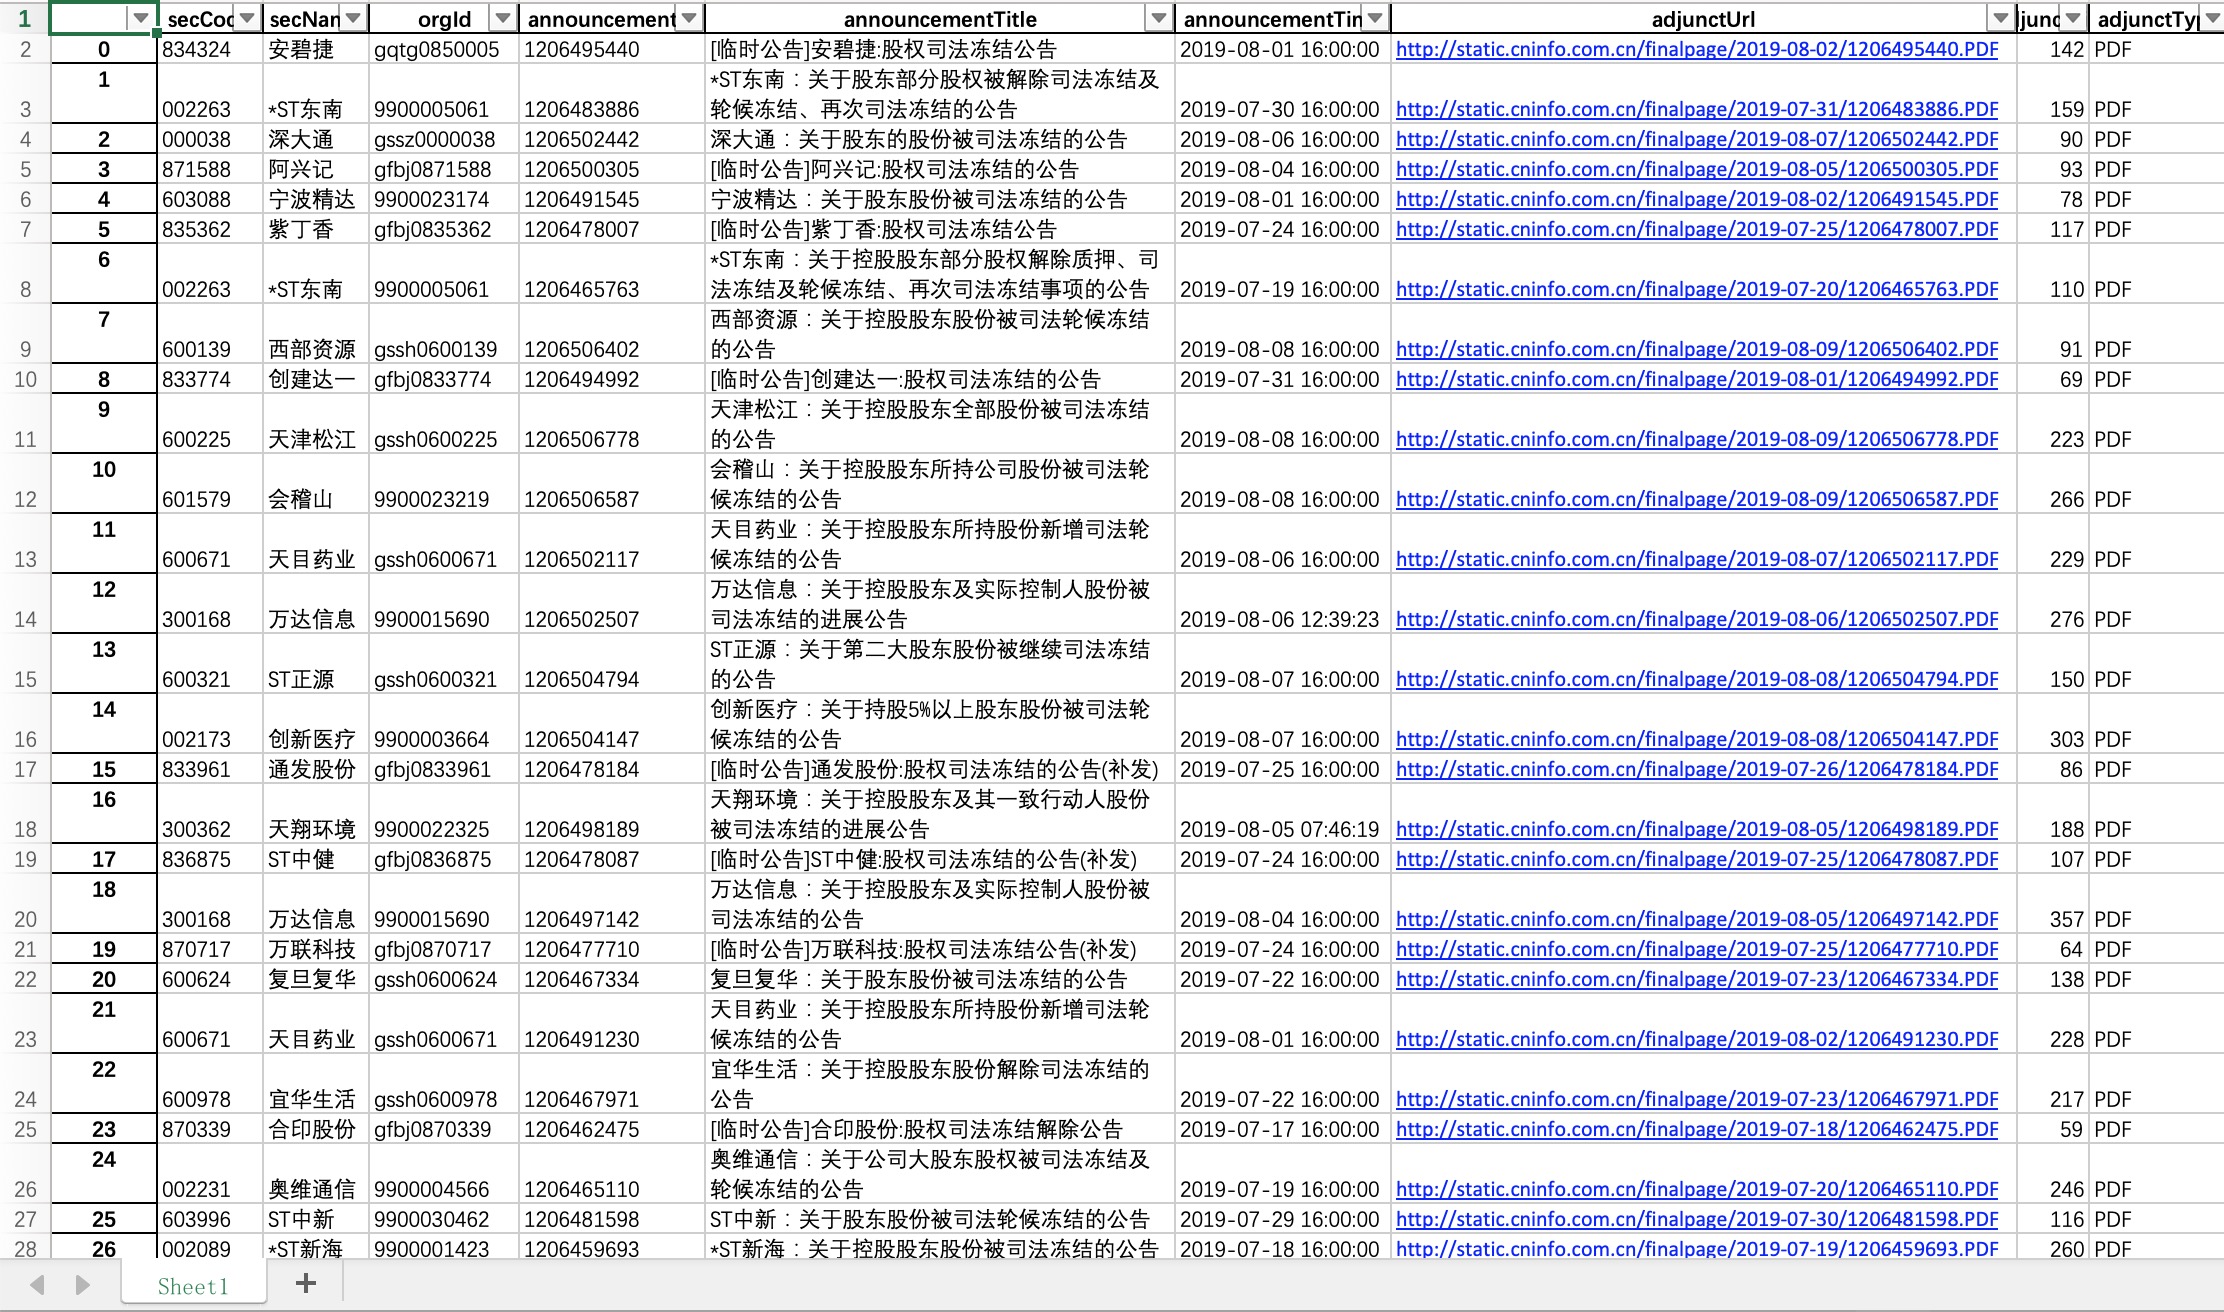Open announcementTime column filter dropdown

point(1375,19)
